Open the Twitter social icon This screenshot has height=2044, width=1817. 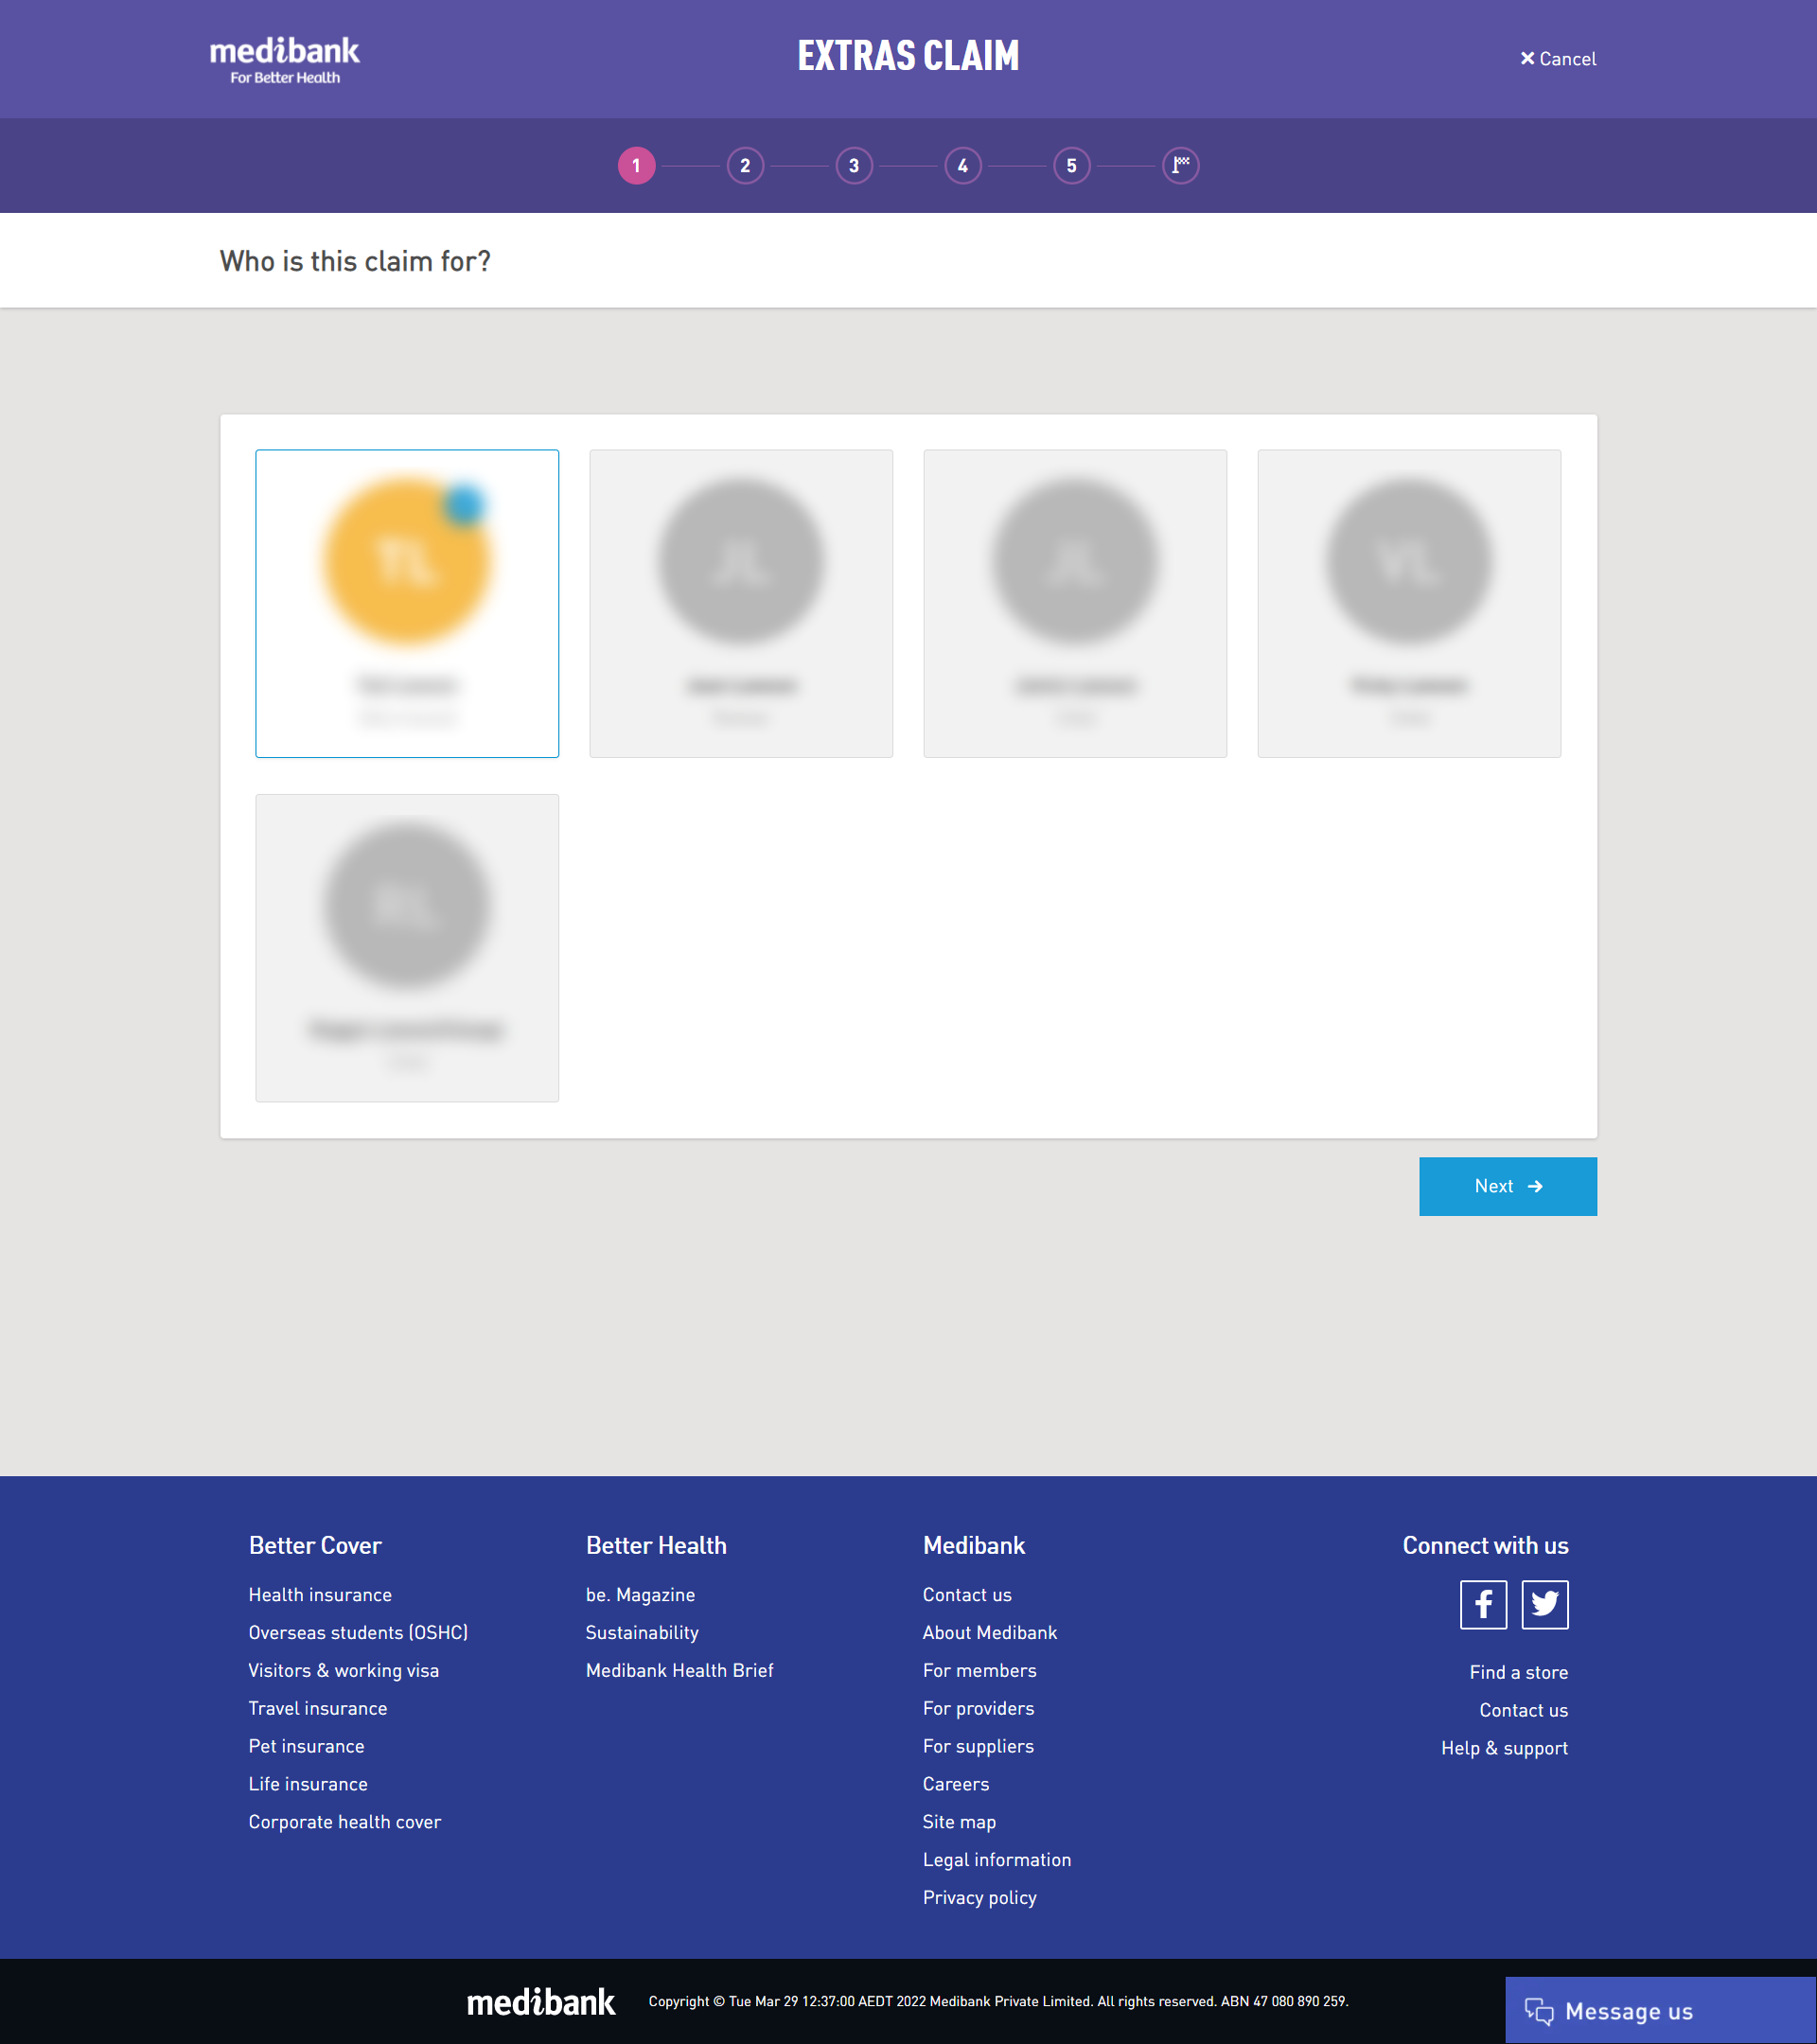coord(1545,1605)
